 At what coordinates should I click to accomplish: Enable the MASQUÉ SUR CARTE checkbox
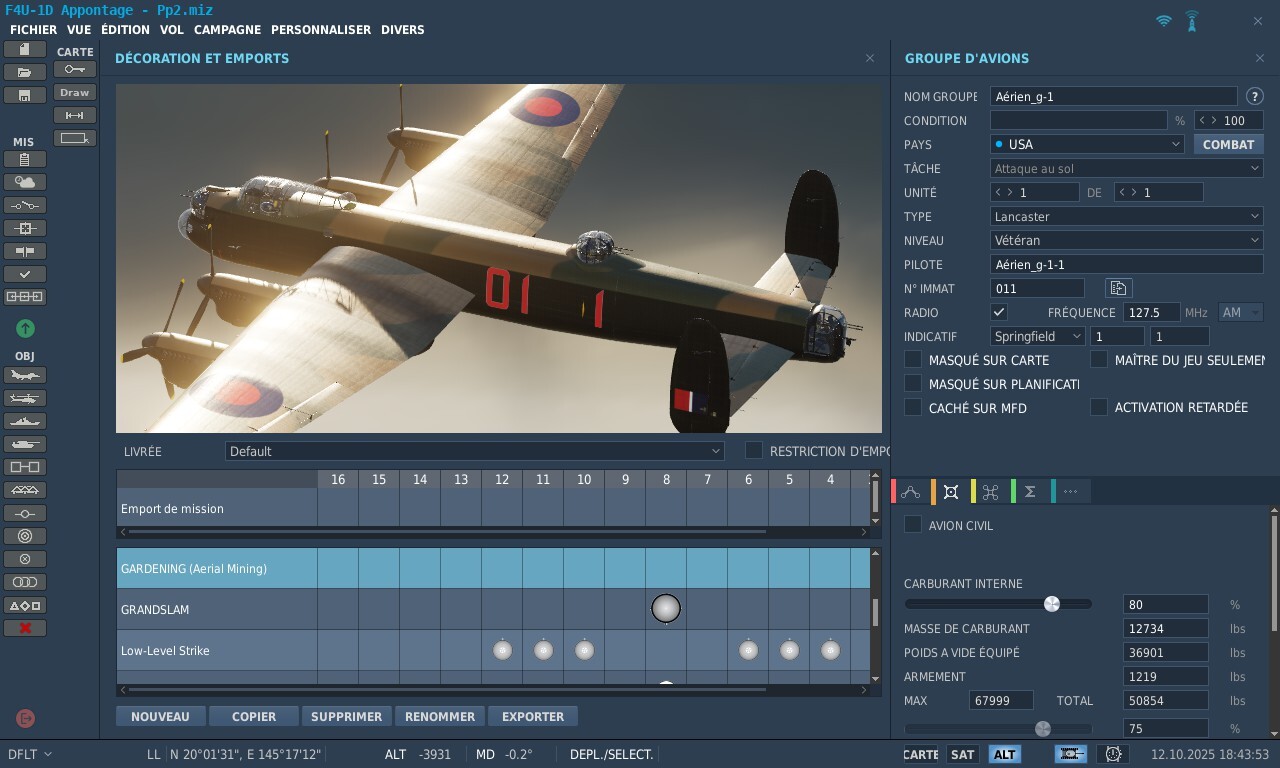(913, 359)
